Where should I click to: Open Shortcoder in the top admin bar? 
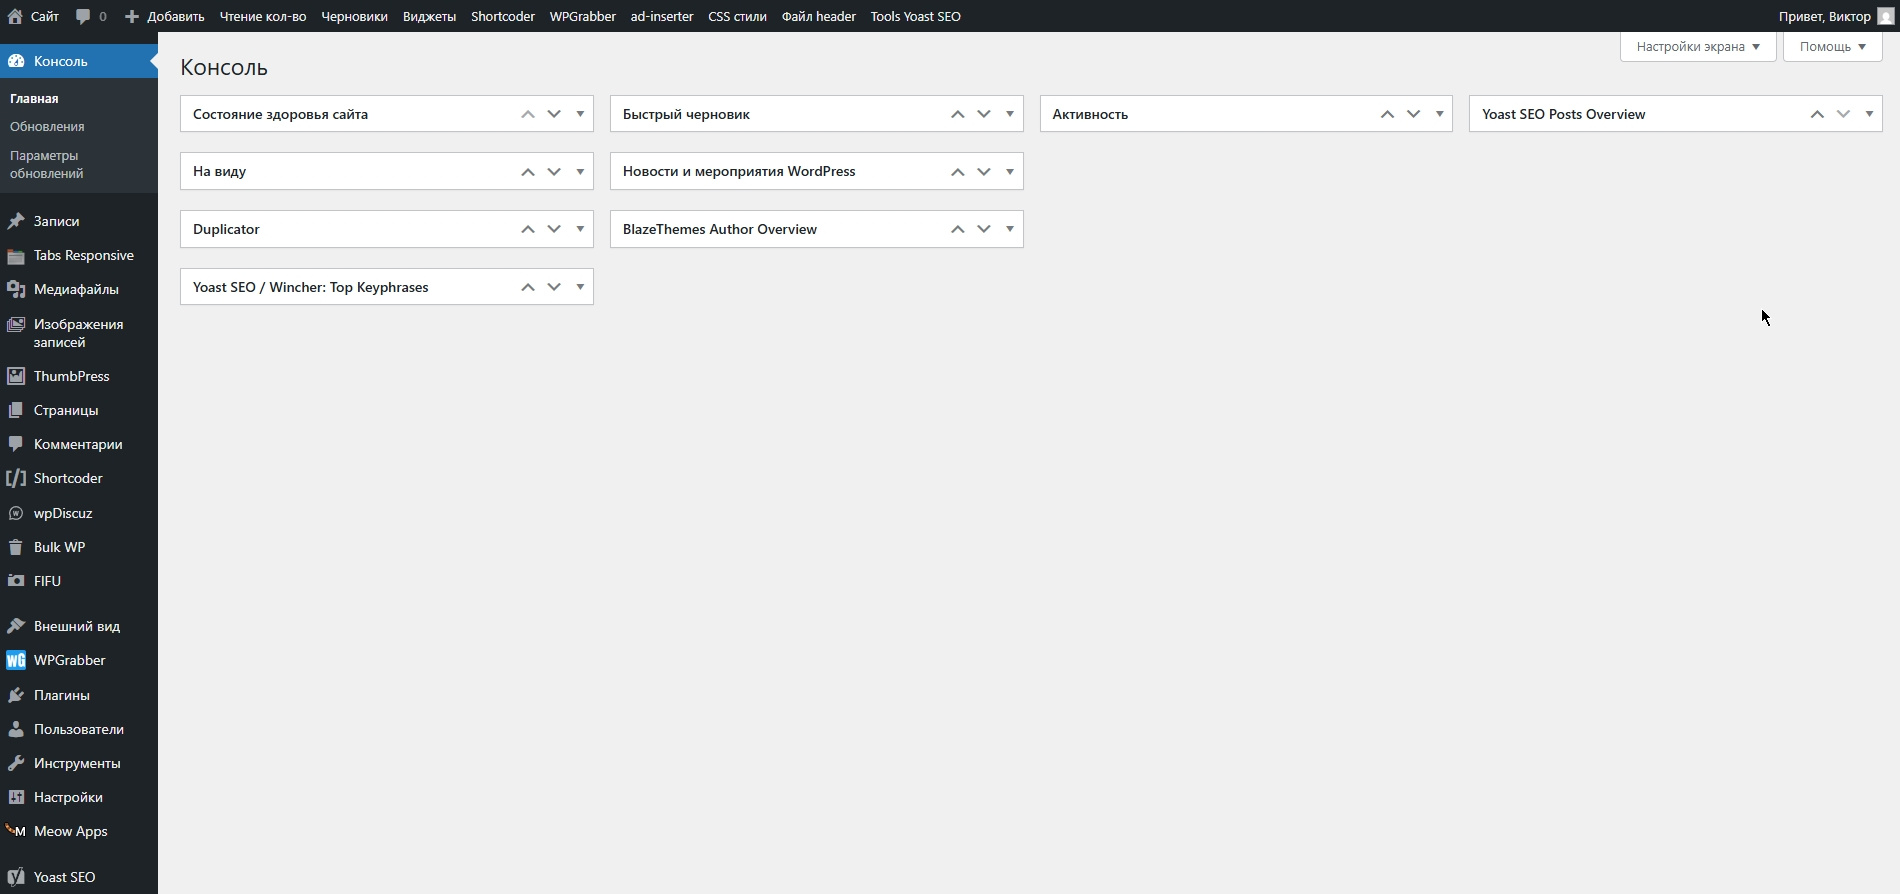click(x=503, y=16)
